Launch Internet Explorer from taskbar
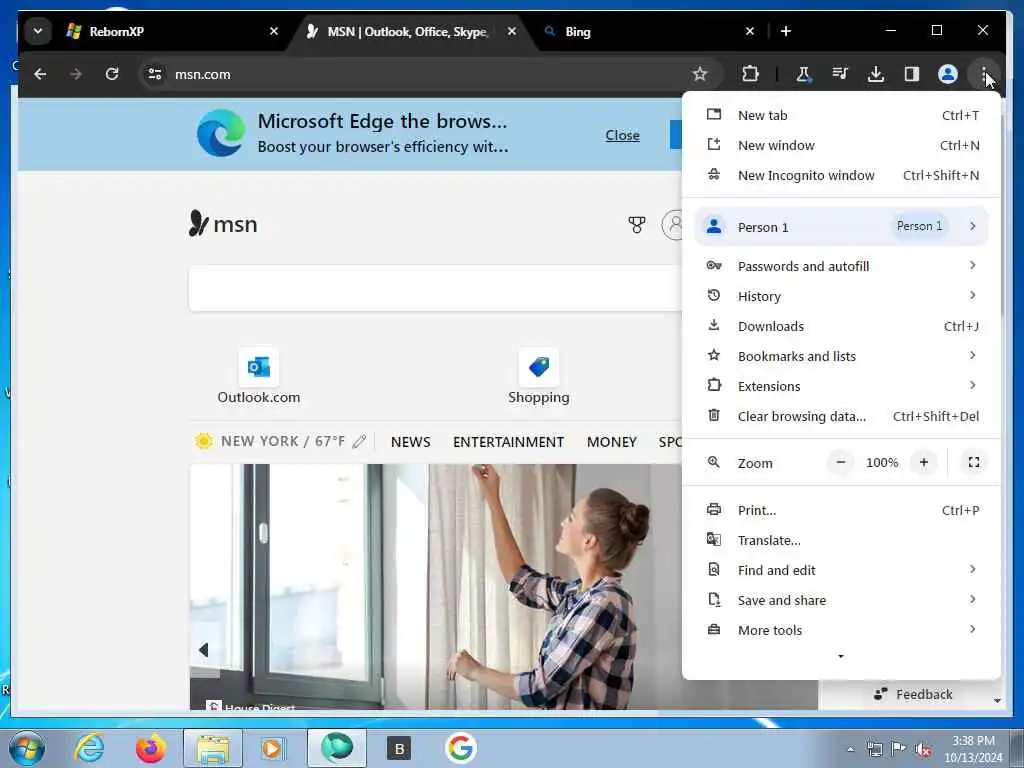Screen dimensions: 1024x768 pyautogui.click(x=89, y=748)
